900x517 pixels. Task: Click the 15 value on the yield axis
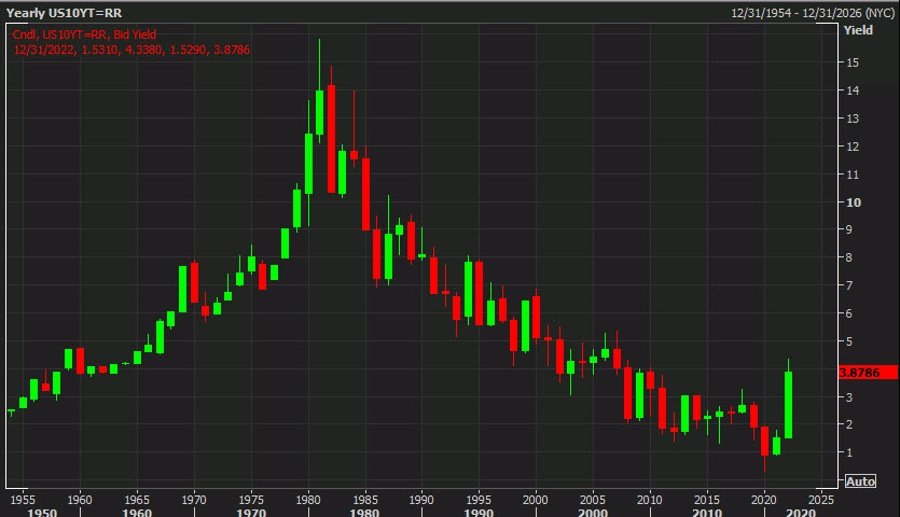(x=853, y=62)
